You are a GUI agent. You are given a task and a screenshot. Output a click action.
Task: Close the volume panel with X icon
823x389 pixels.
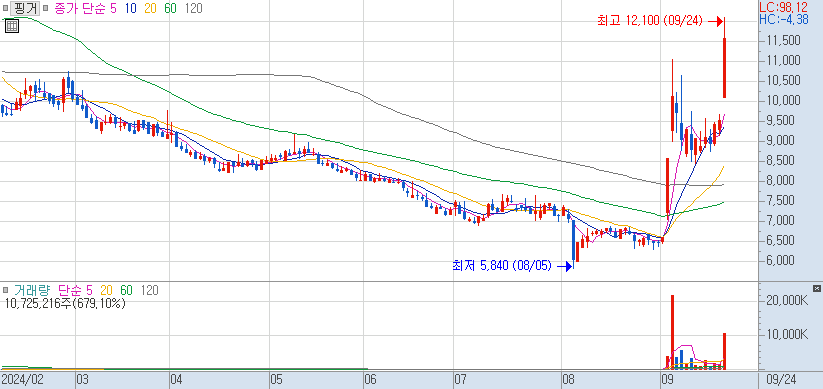816,288
